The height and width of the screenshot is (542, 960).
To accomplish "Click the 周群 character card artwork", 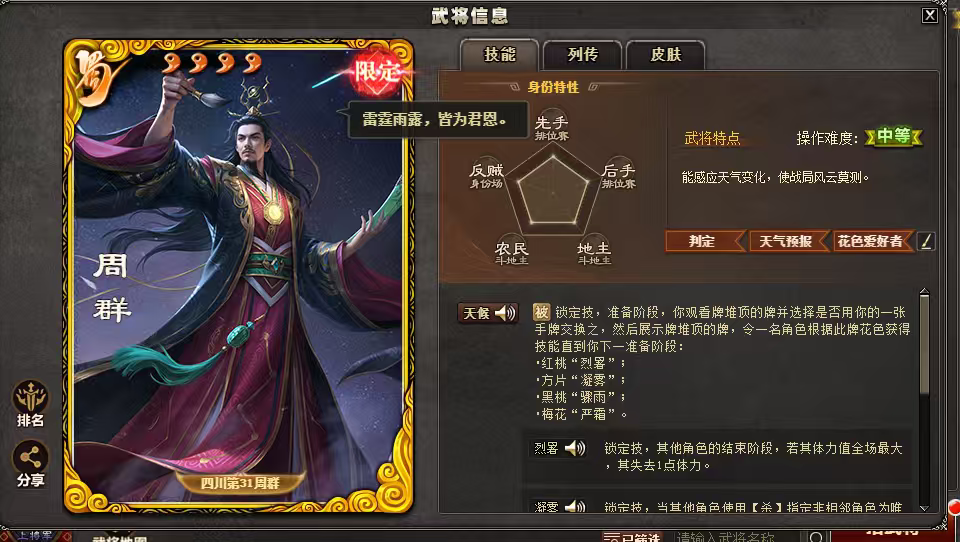I will pyautogui.click(x=239, y=276).
